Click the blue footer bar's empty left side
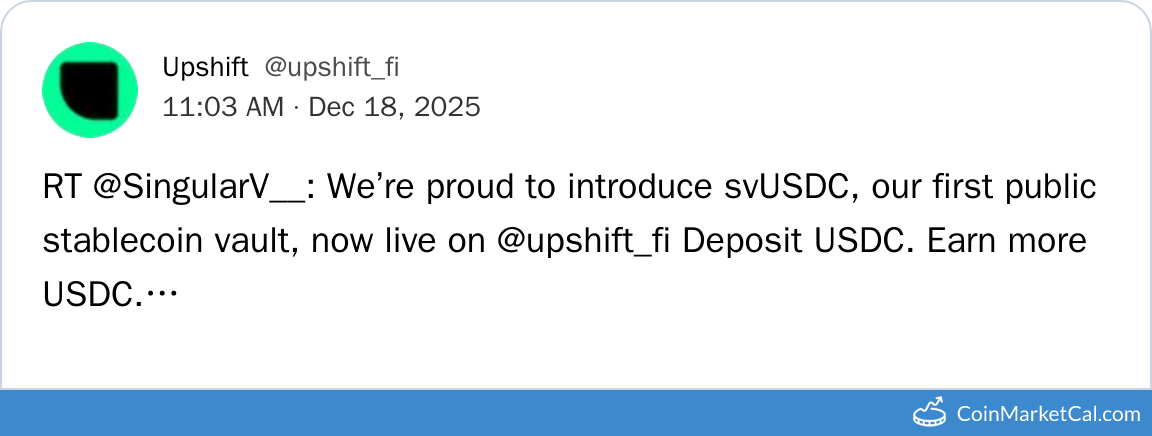This screenshot has height=436, width=1152. point(300,413)
